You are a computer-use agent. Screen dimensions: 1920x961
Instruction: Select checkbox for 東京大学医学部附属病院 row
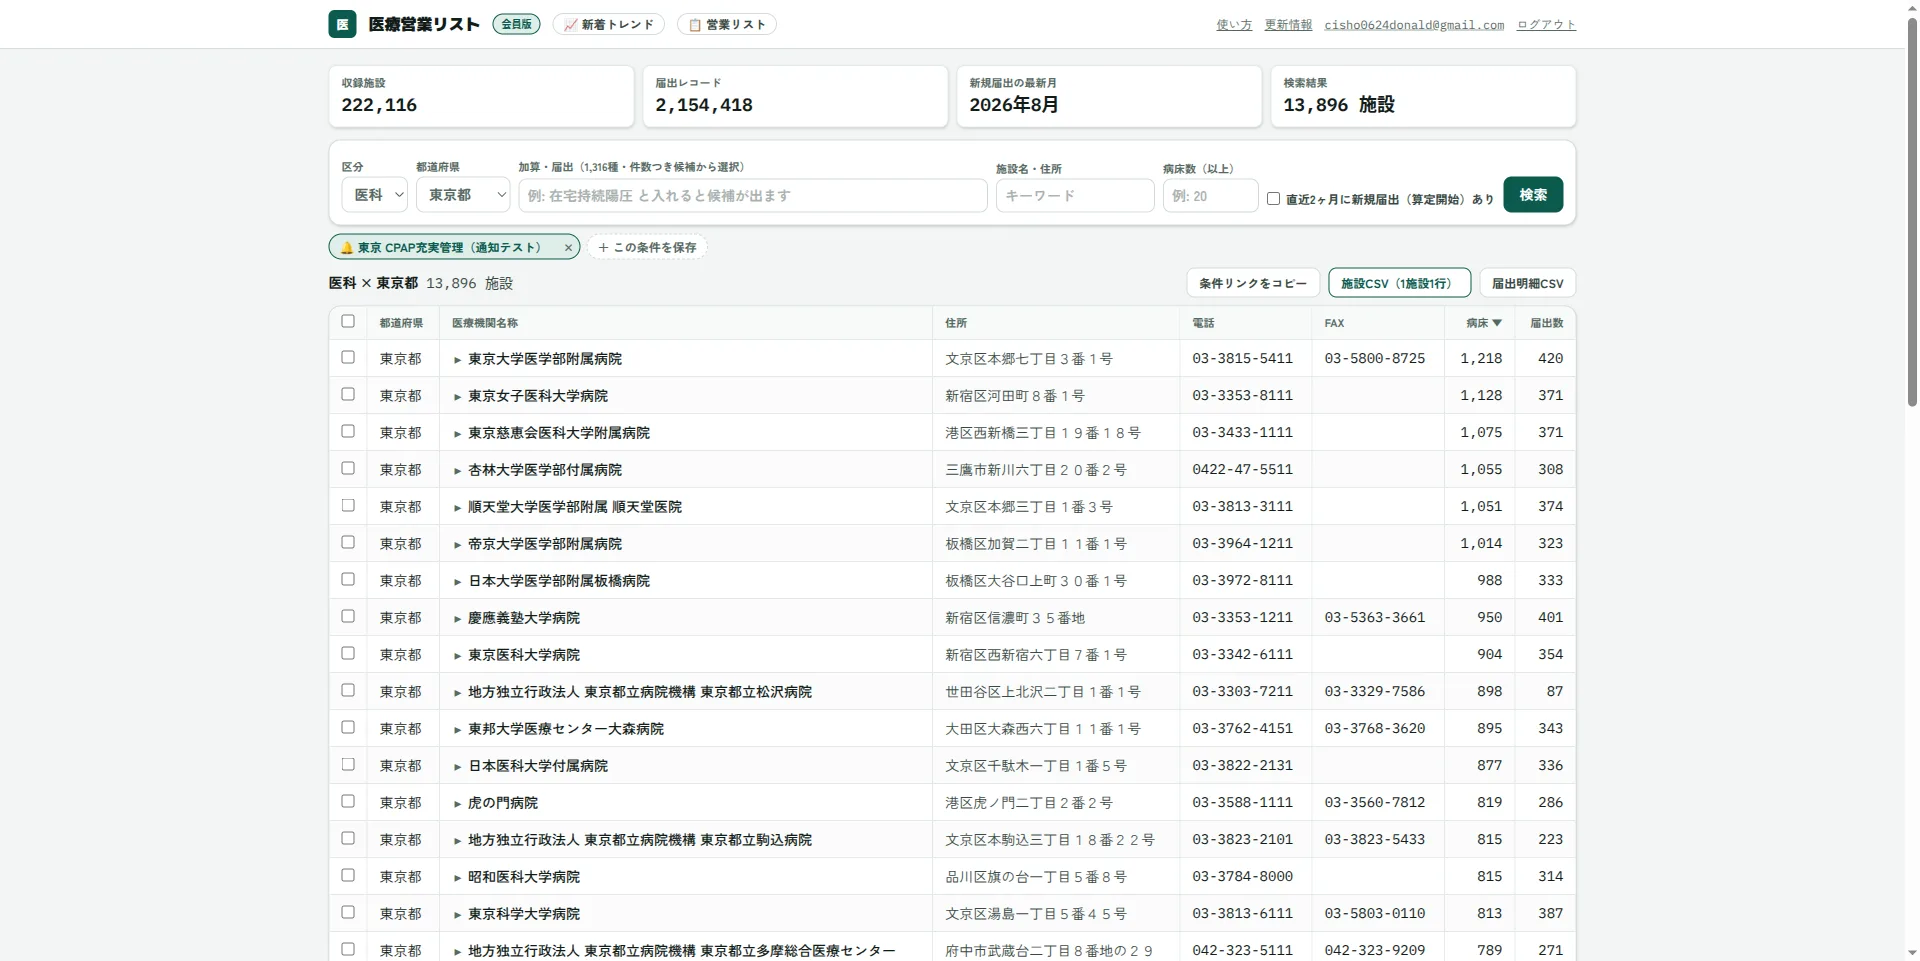tap(348, 357)
